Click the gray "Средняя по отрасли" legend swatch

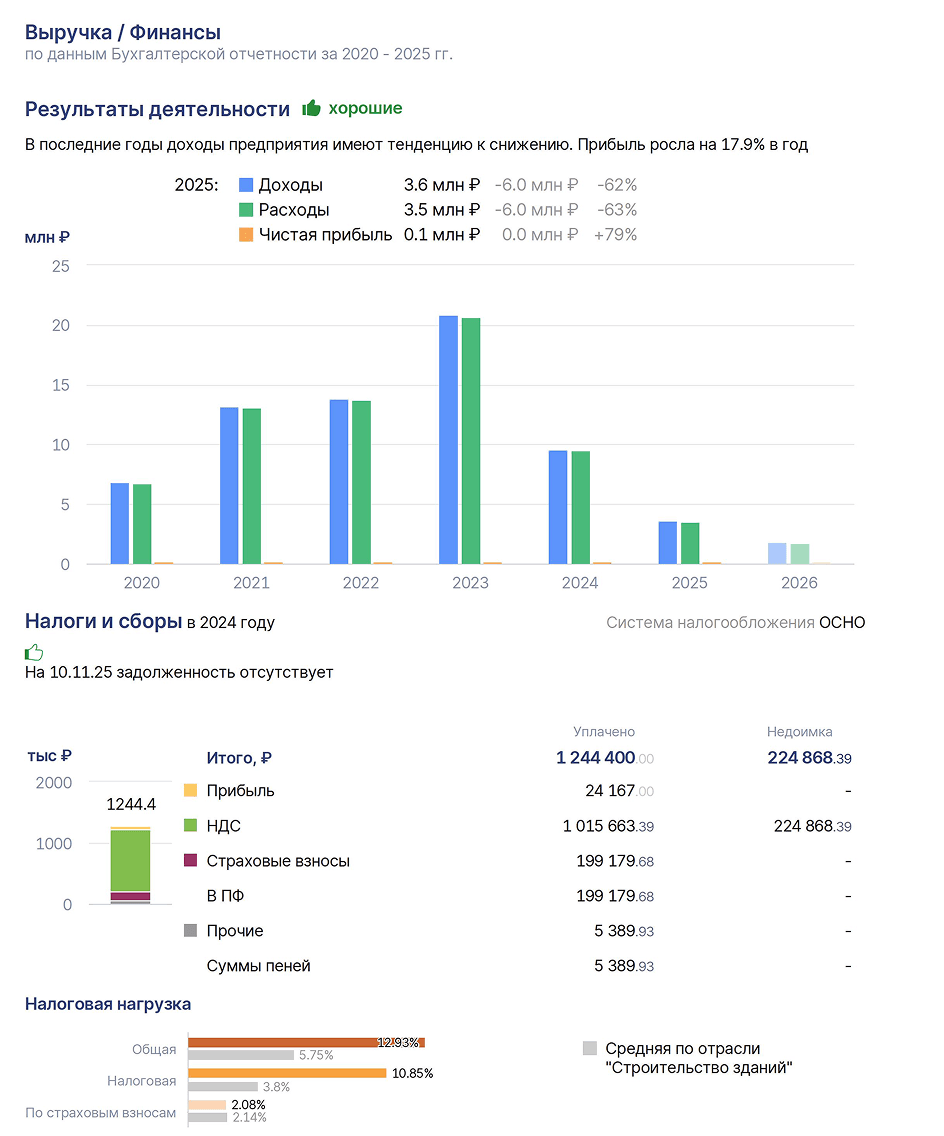(x=590, y=1048)
